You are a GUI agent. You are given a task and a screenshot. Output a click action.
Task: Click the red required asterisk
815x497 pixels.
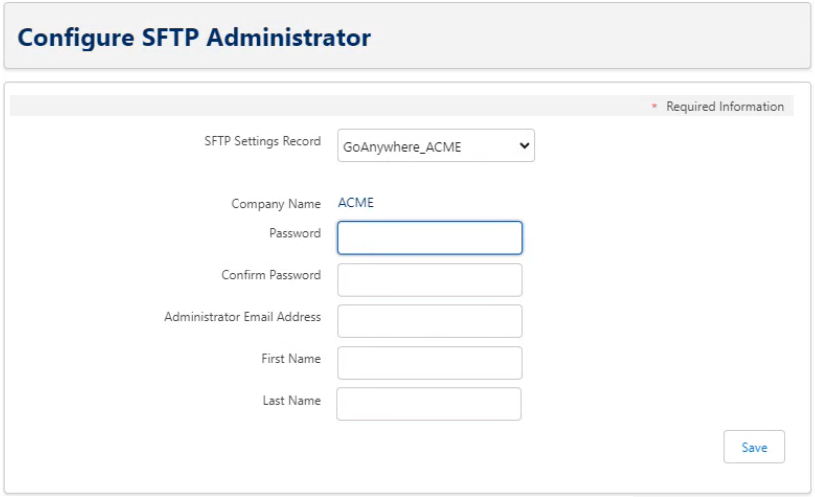tap(654, 108)
